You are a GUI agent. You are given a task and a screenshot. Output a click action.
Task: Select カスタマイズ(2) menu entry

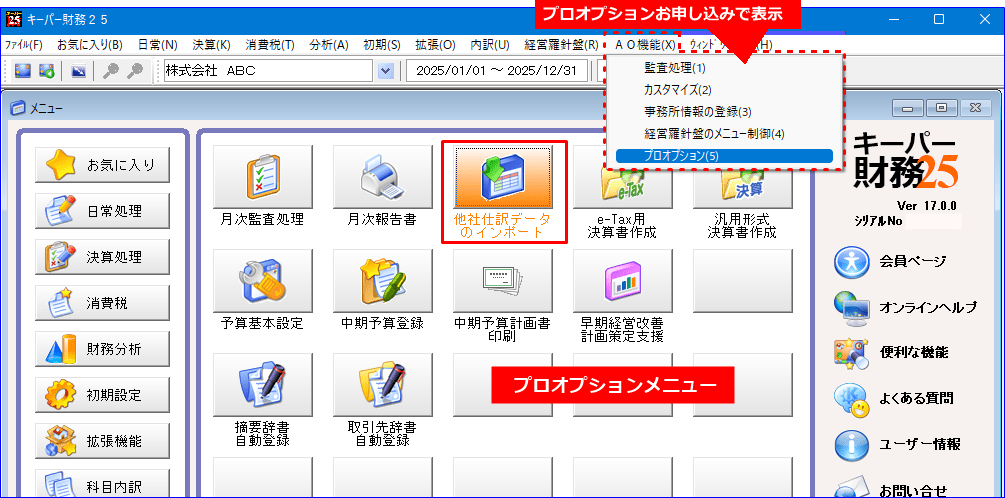[724, 90]
